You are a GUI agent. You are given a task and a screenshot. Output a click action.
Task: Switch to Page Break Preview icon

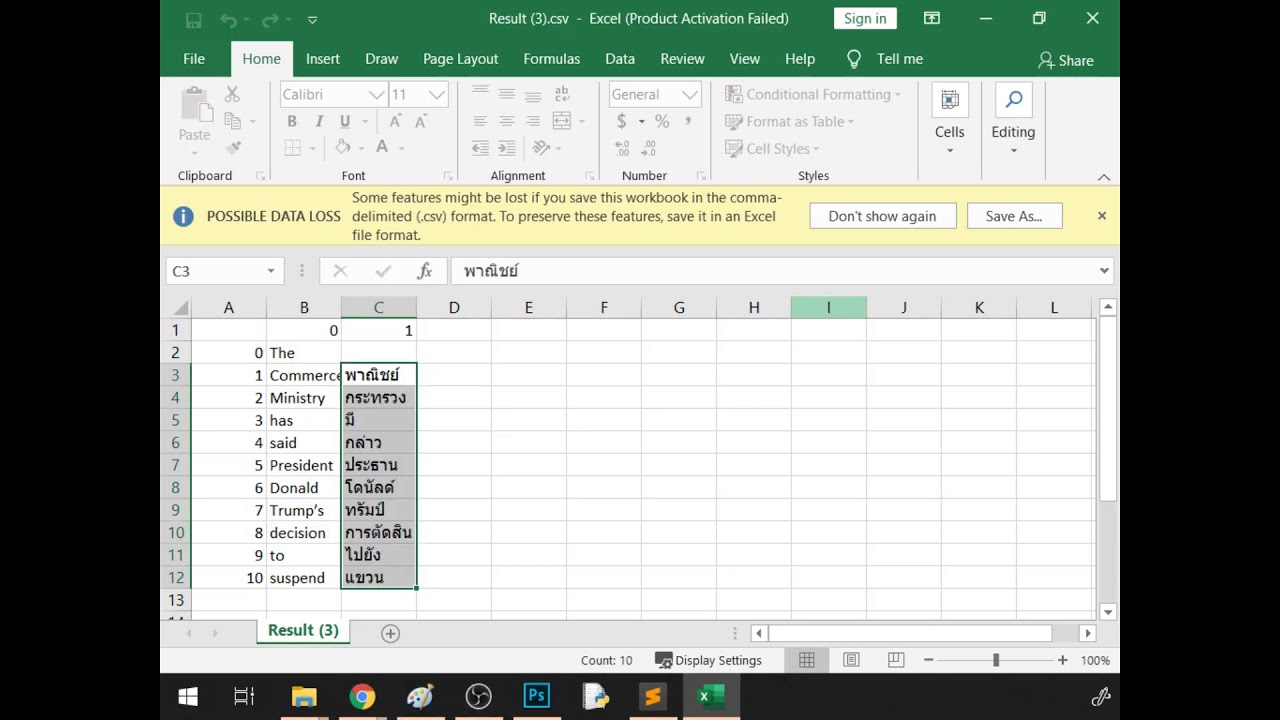[896, 660]
